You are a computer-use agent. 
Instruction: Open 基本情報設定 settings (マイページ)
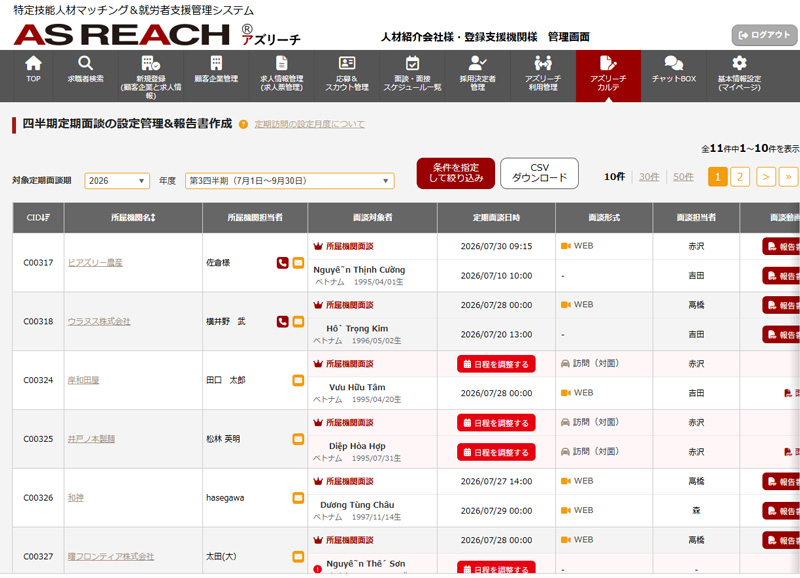coord(739,76)
